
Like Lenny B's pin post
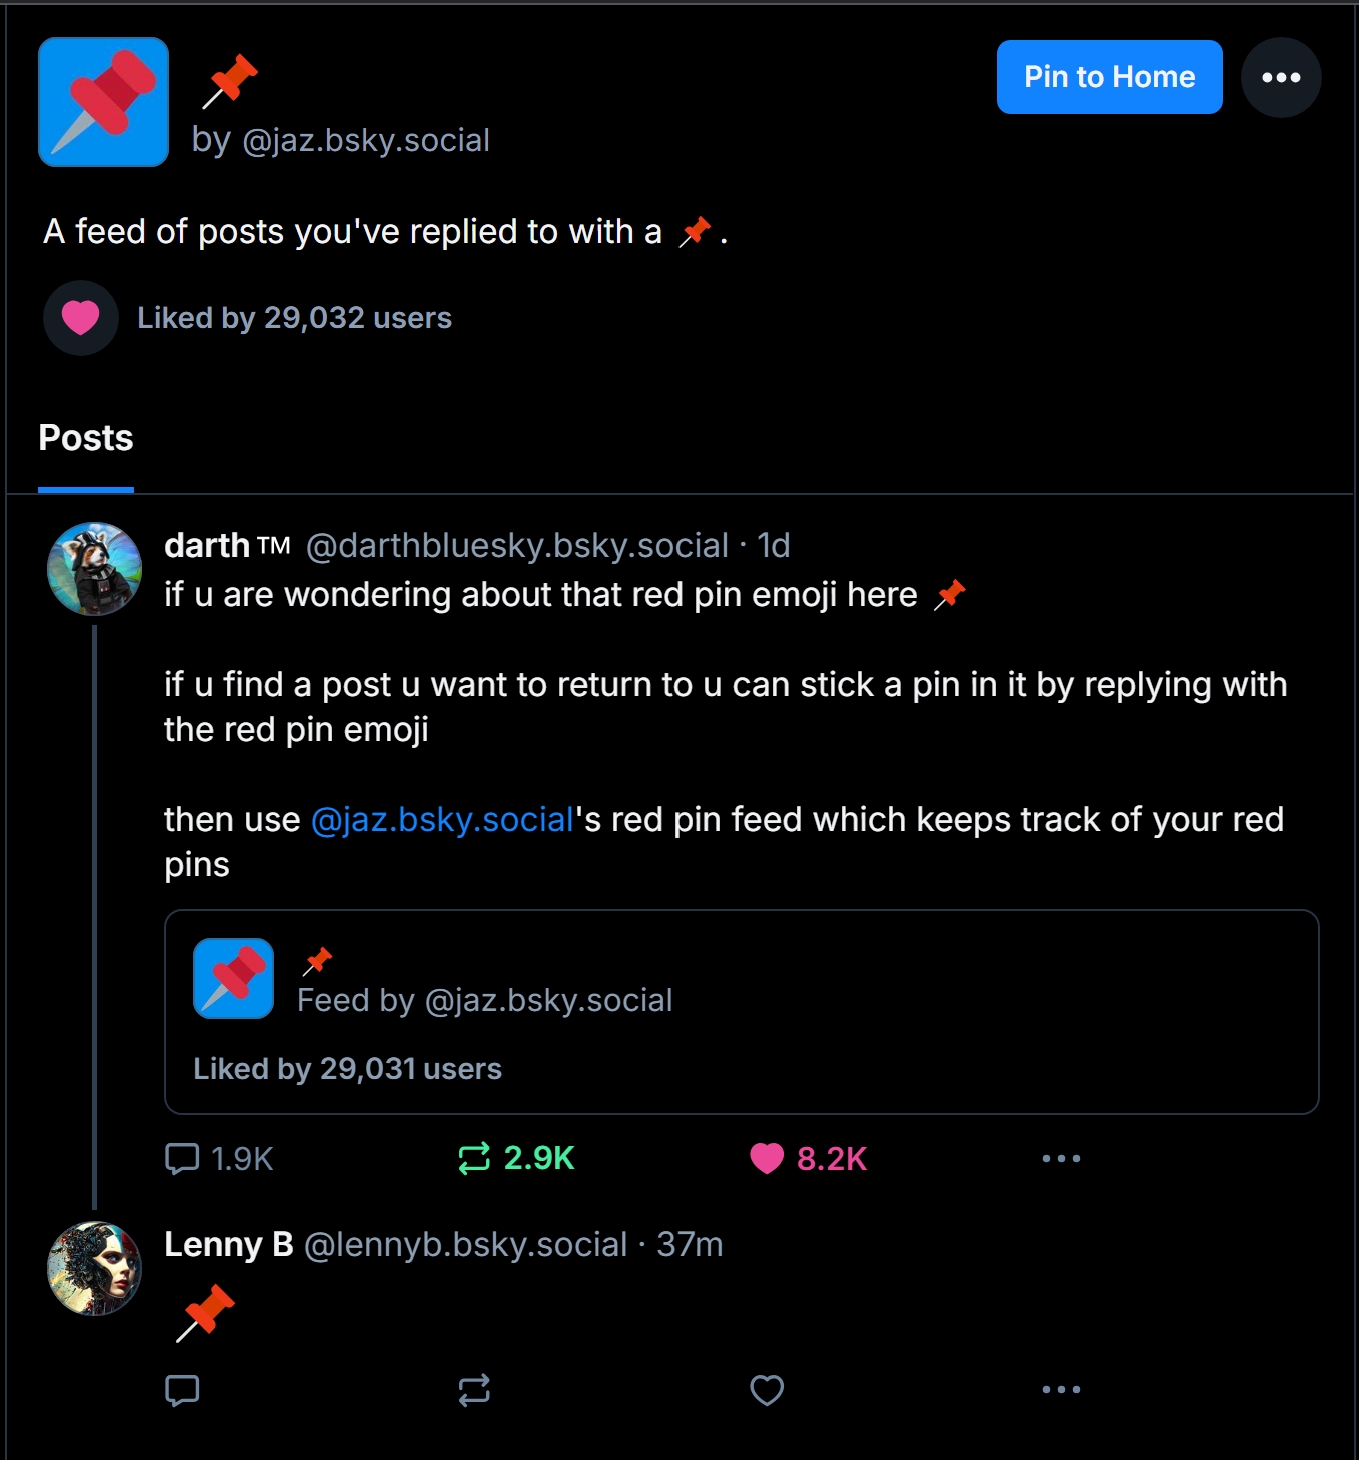click(x=767, y=1390)
